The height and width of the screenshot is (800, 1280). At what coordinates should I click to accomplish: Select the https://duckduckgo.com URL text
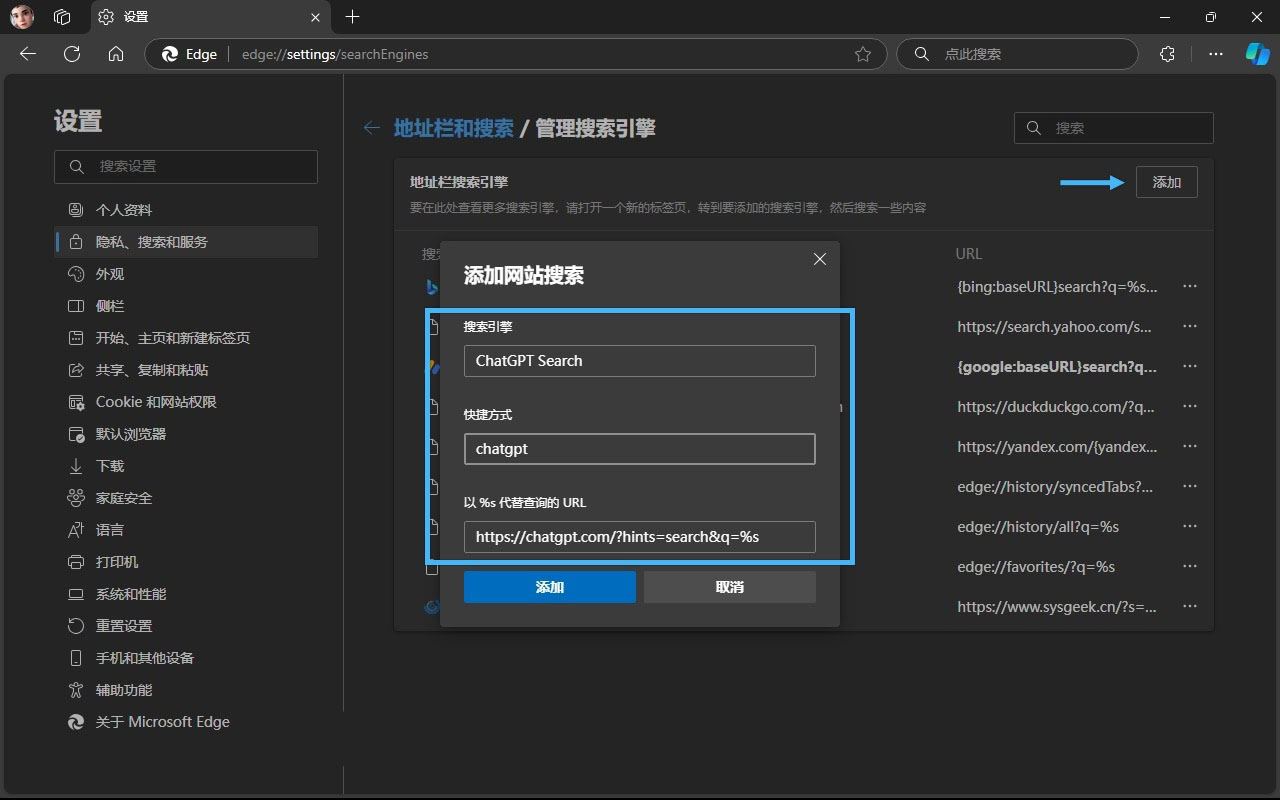tap(1056, 406)
